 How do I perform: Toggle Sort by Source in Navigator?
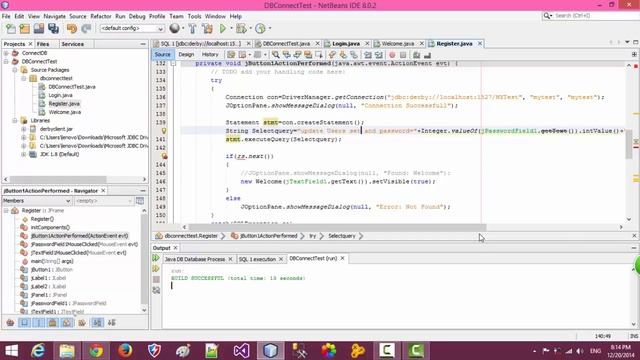coord(112,323)
